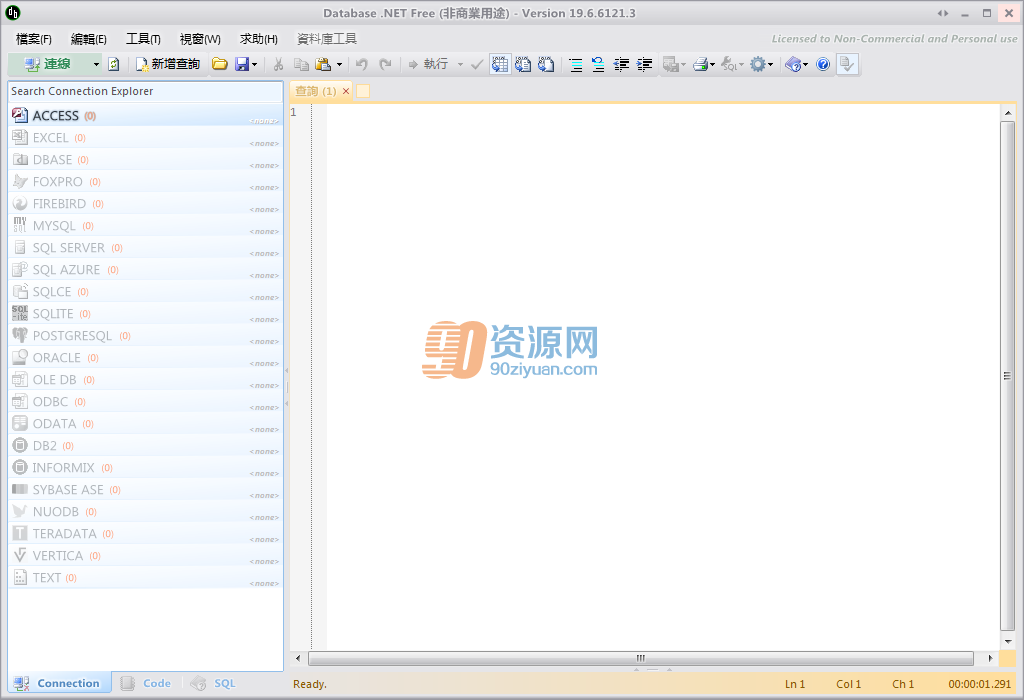Click the horizontal scrollbar thumb of the editor
This screenshot has height=700, width=1024.
pos(641,658)
